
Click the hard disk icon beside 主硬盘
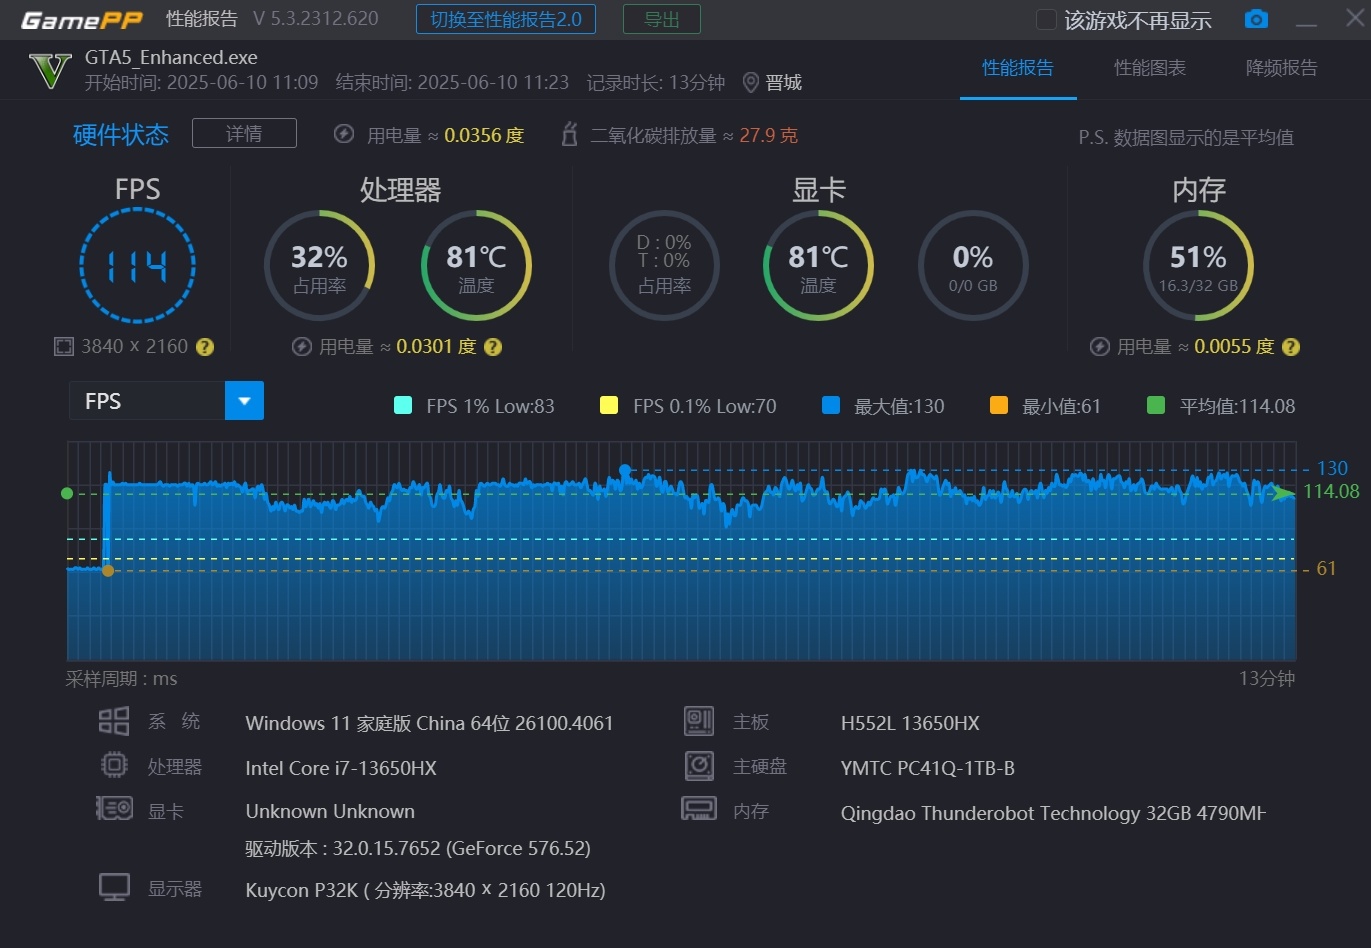point(699,766)
